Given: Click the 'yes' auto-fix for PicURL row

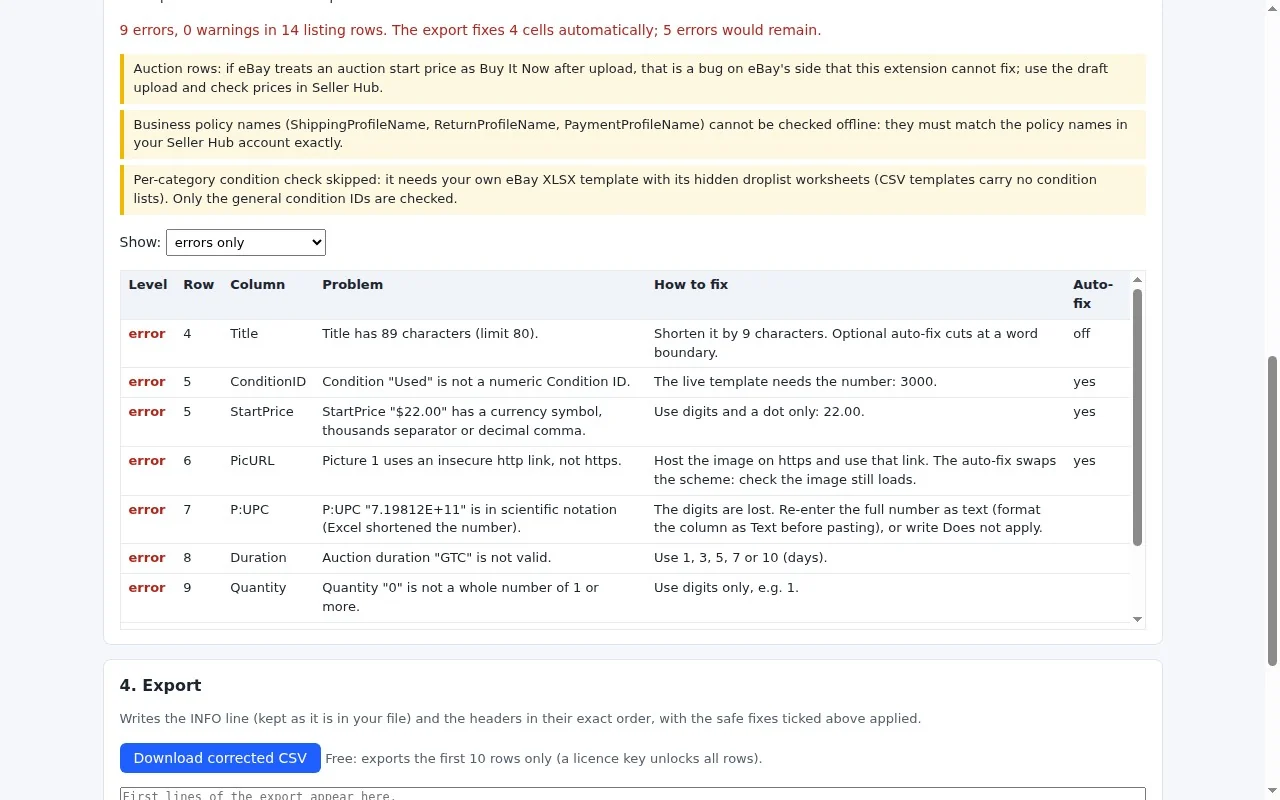Looking at the screenshot, I should click(x=1084, y=461).
